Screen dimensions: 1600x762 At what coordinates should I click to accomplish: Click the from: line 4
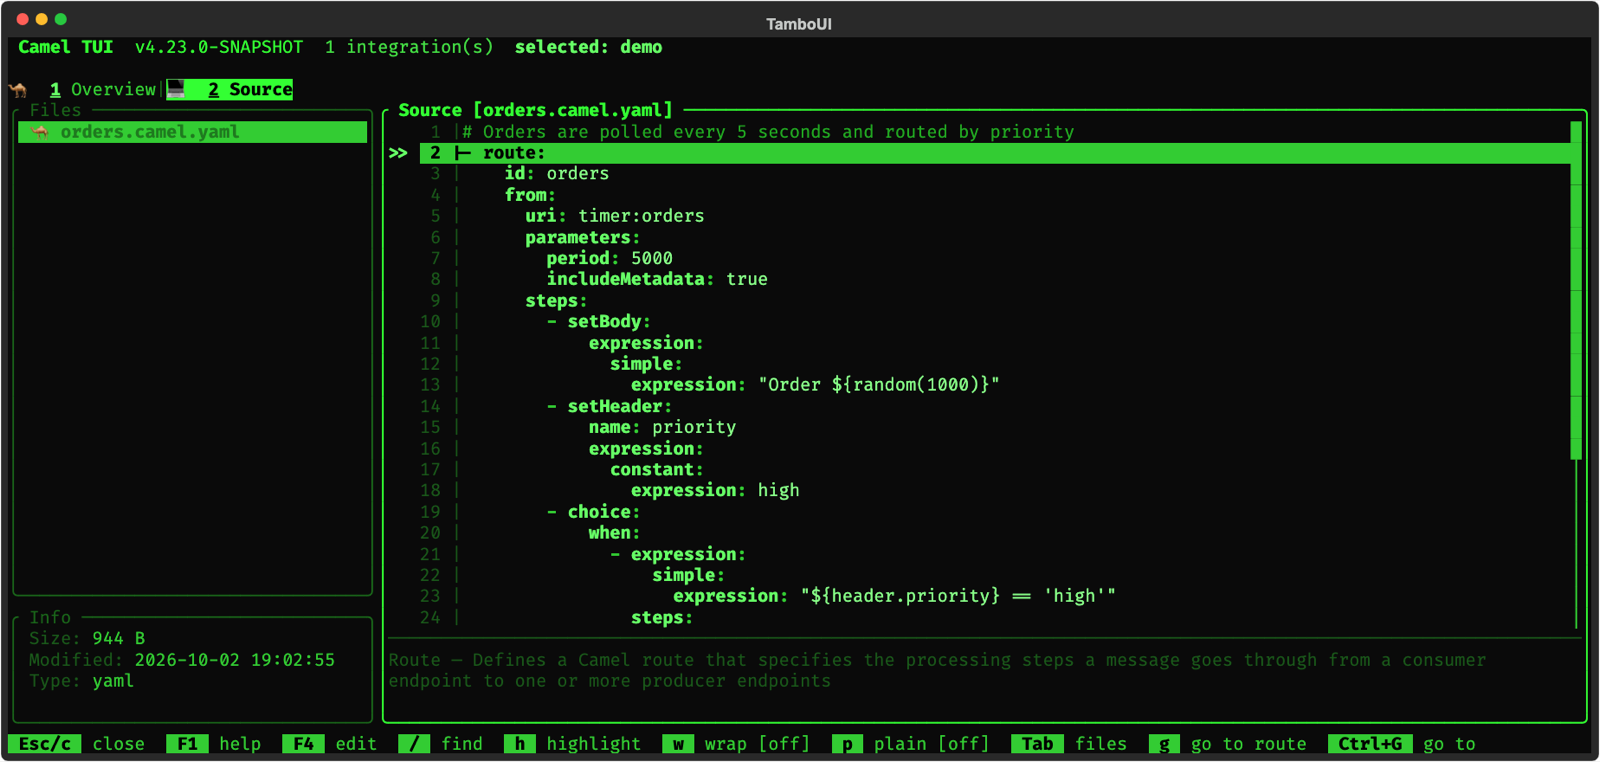tap(530, 195)
